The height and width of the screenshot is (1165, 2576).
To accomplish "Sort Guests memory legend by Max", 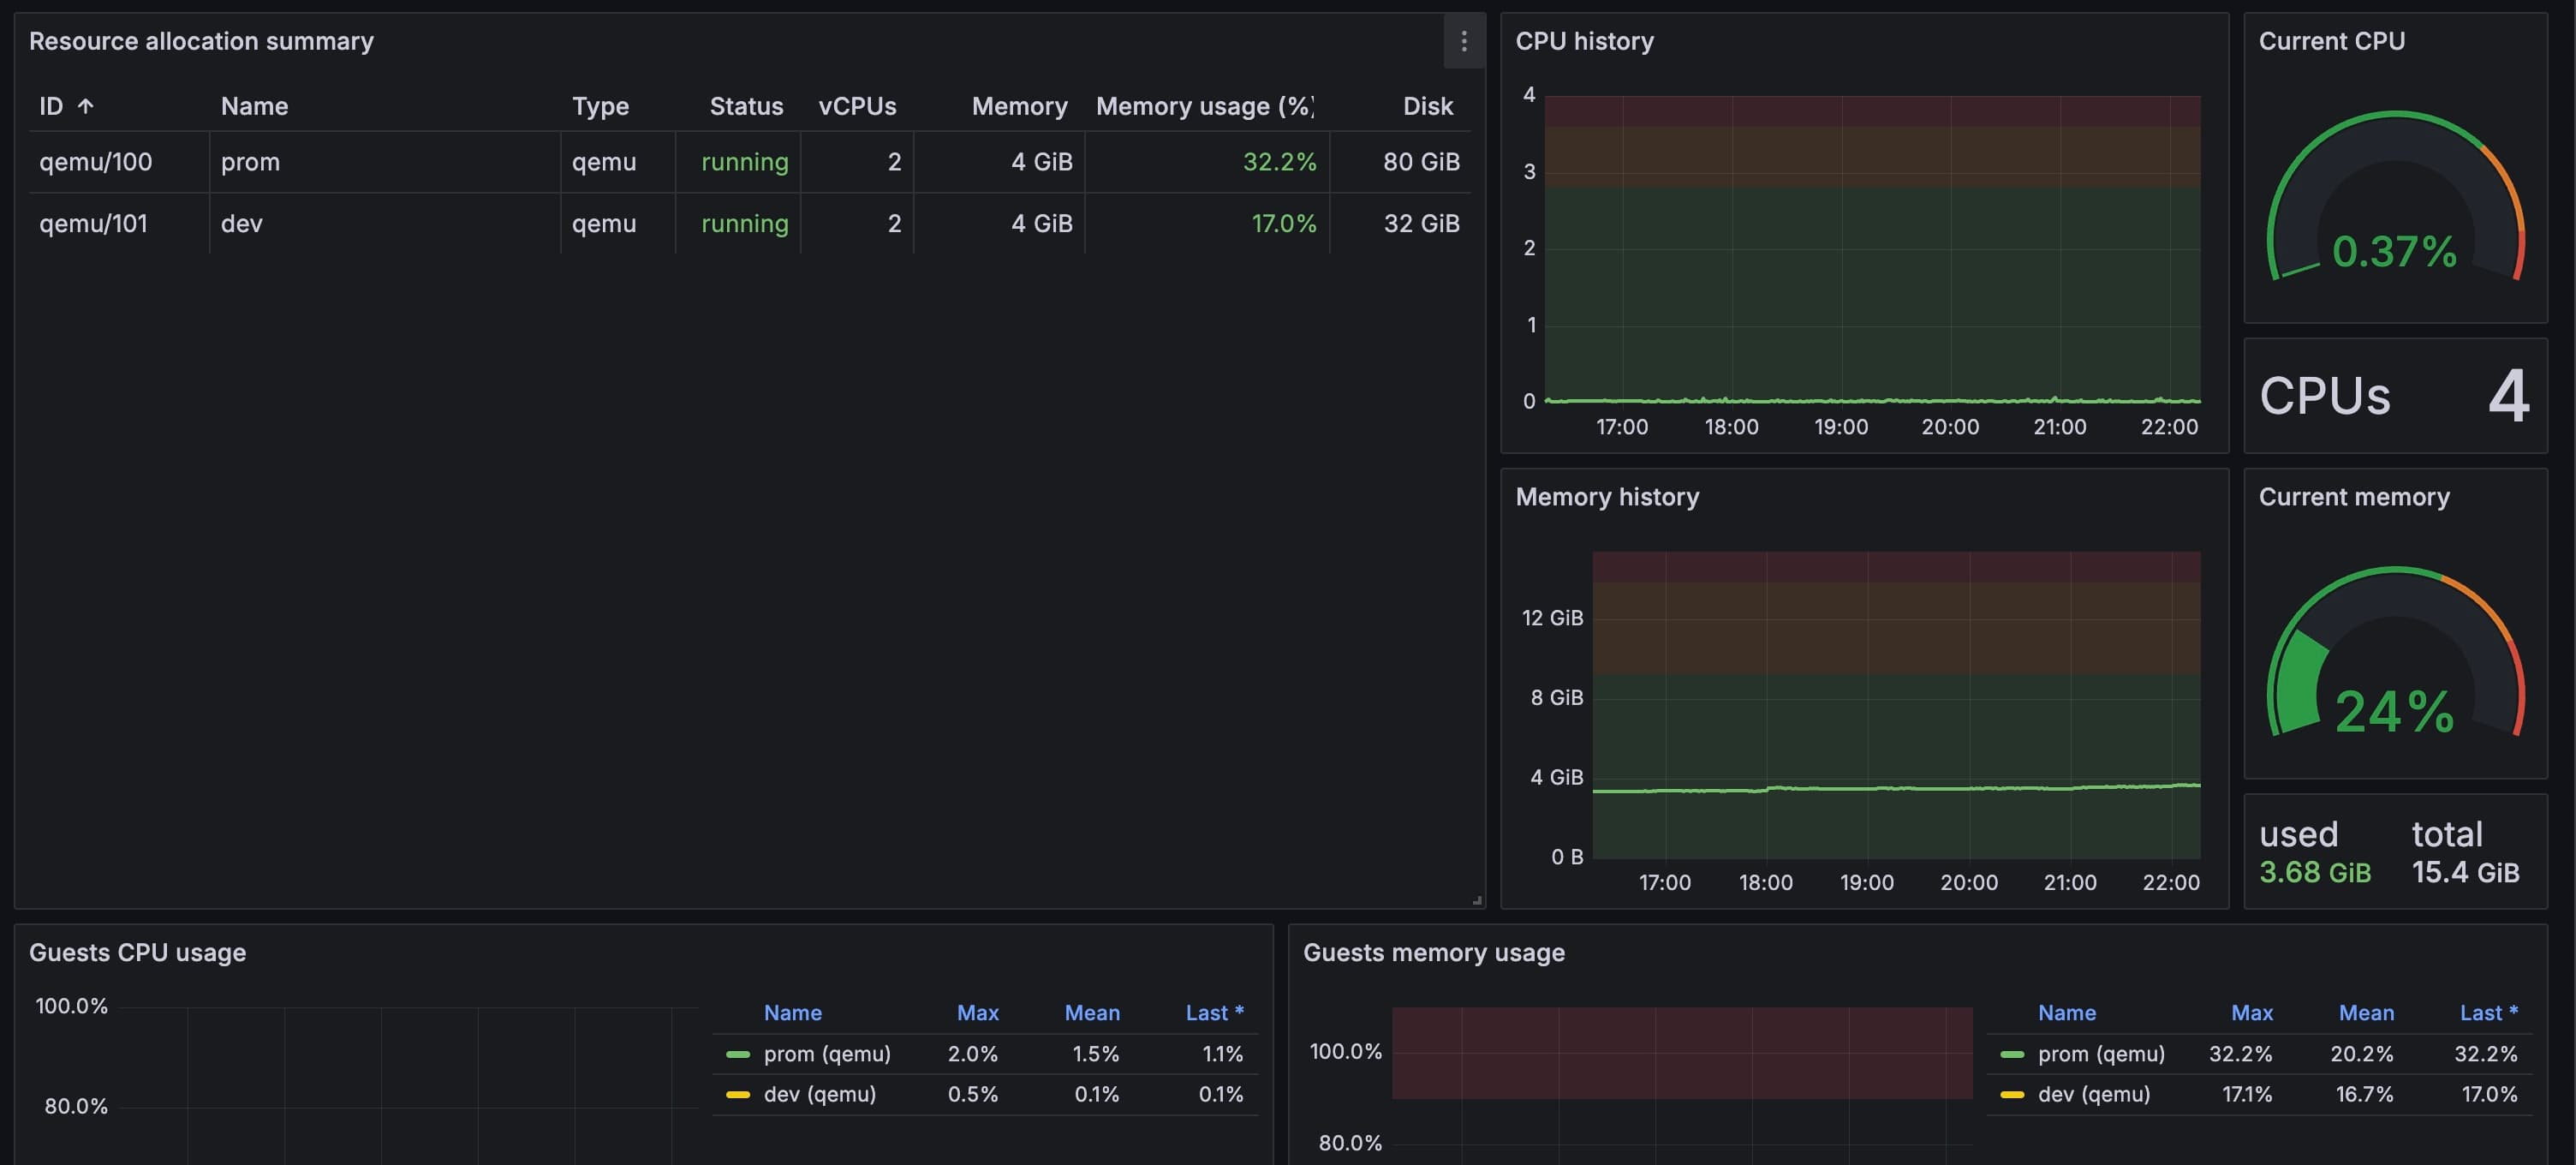I will point(2251,1013).
